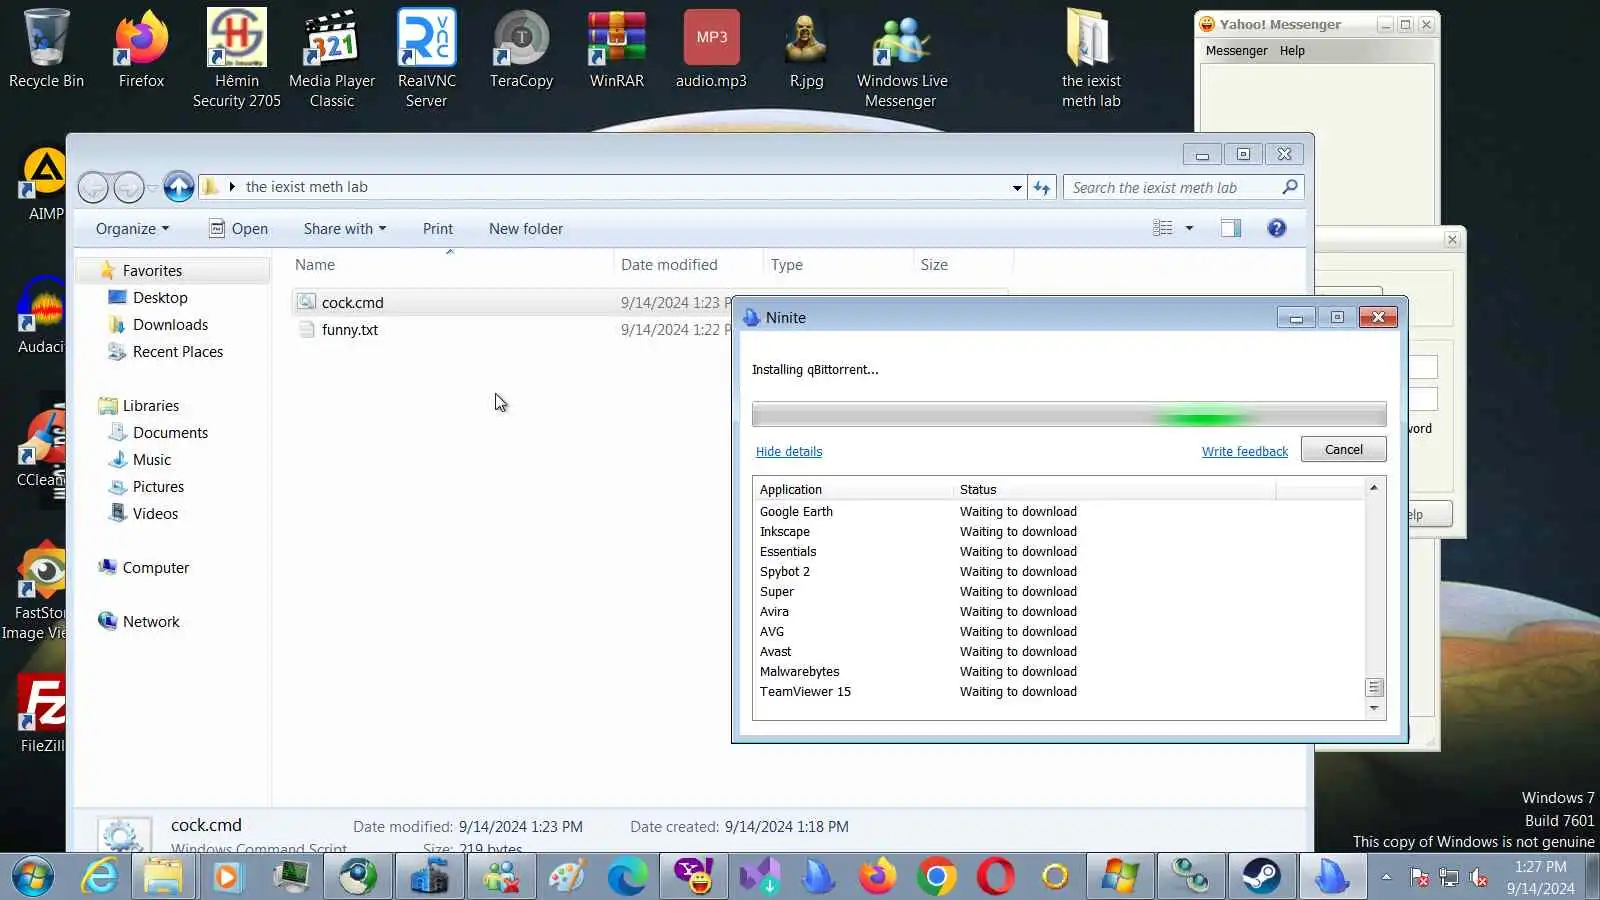1600x900 pixels.
Task: Click the Hide details link in Ninite
Action: [789, 451]
